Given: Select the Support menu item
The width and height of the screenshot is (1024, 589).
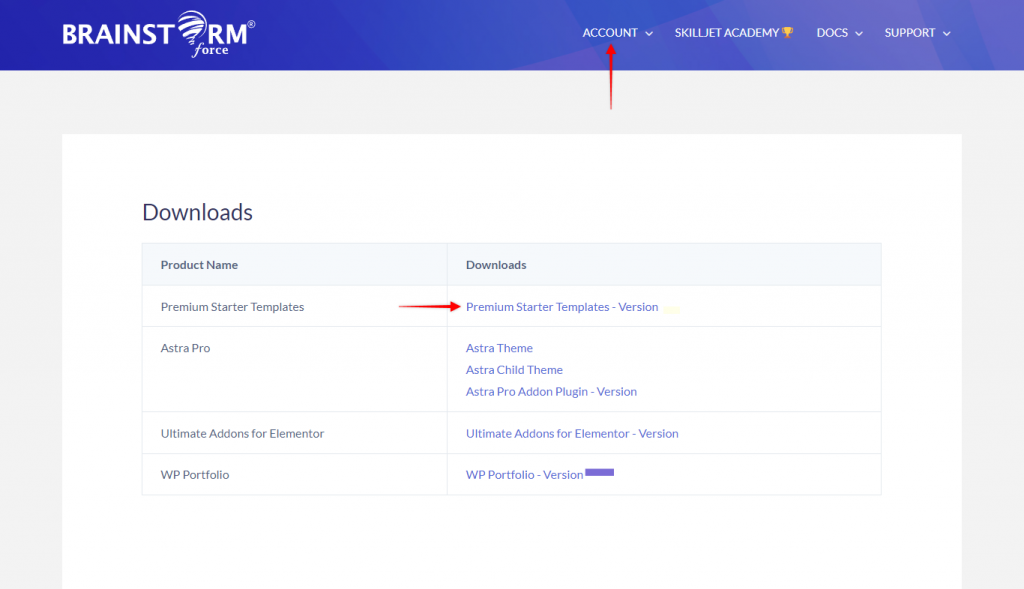Looking at the screenshot, I should [x=909, y=32].
